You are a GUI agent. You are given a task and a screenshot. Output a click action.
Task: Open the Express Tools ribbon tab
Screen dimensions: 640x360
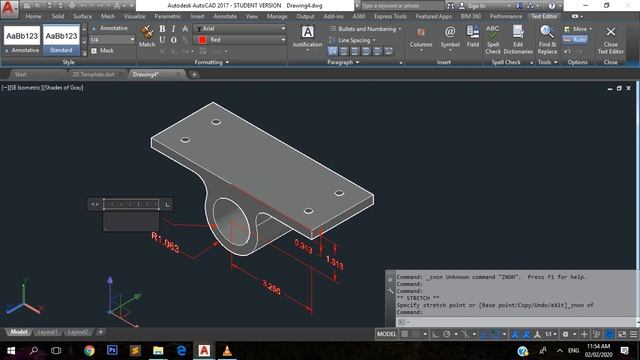[x=390, y=16]
